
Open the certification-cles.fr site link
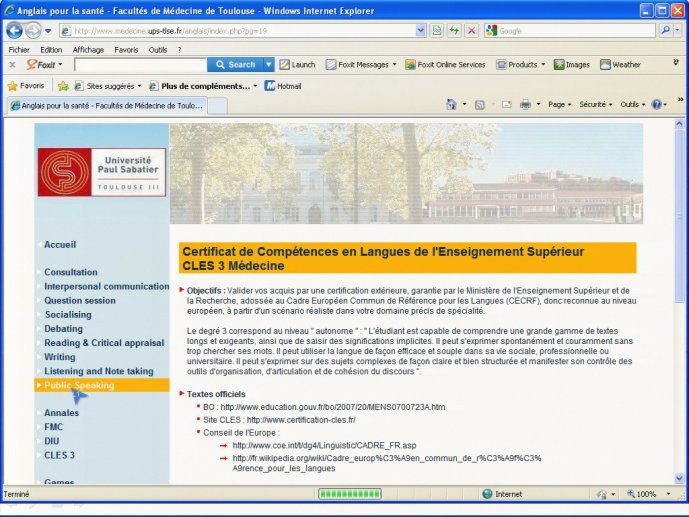(301, 420)
